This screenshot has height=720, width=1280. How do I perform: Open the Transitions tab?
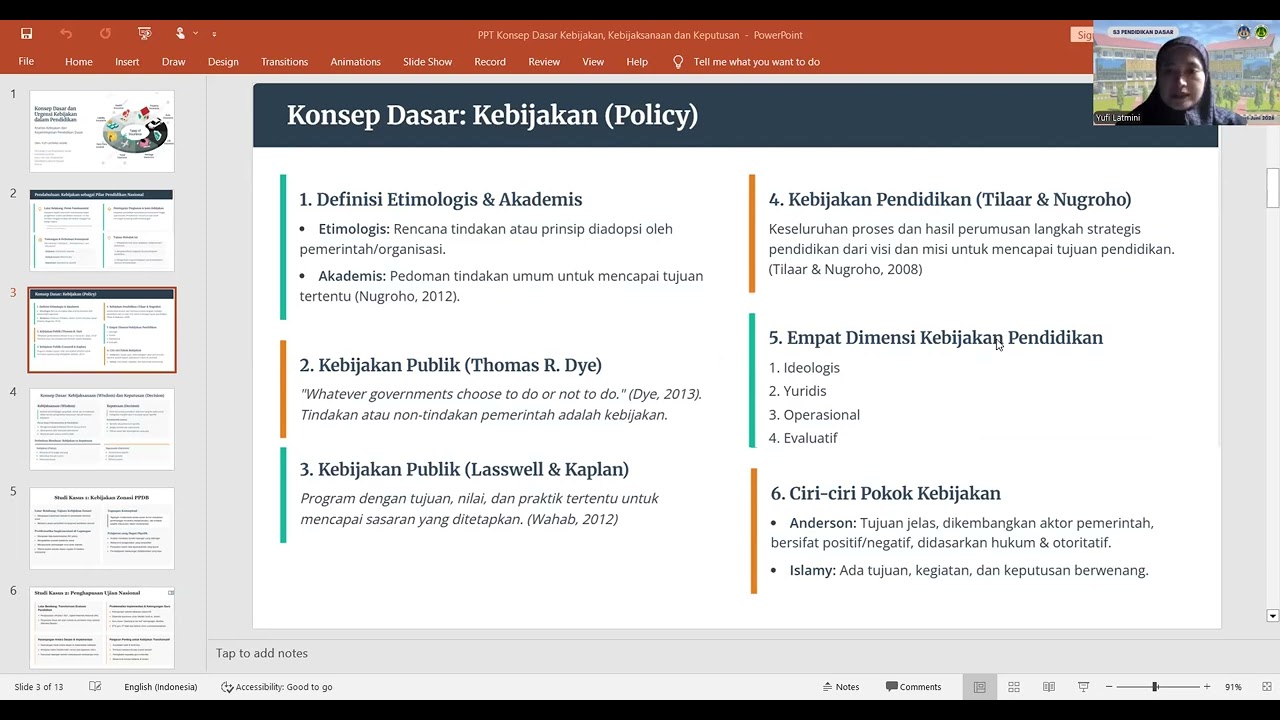pos(284,62)
